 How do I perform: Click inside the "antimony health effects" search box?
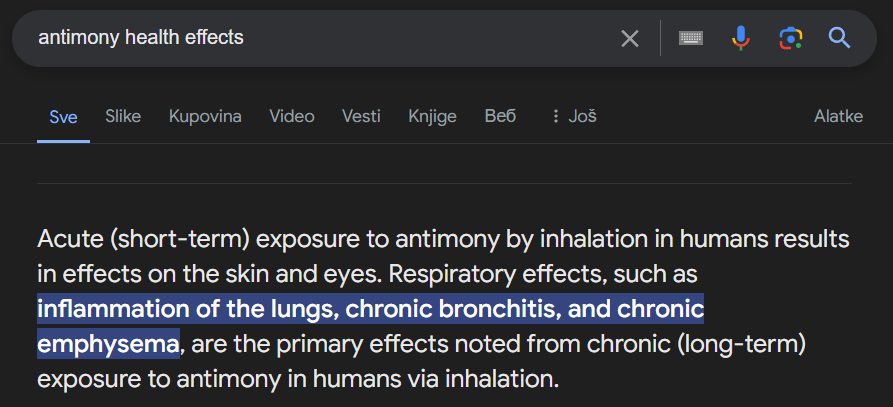coord(319,38)
